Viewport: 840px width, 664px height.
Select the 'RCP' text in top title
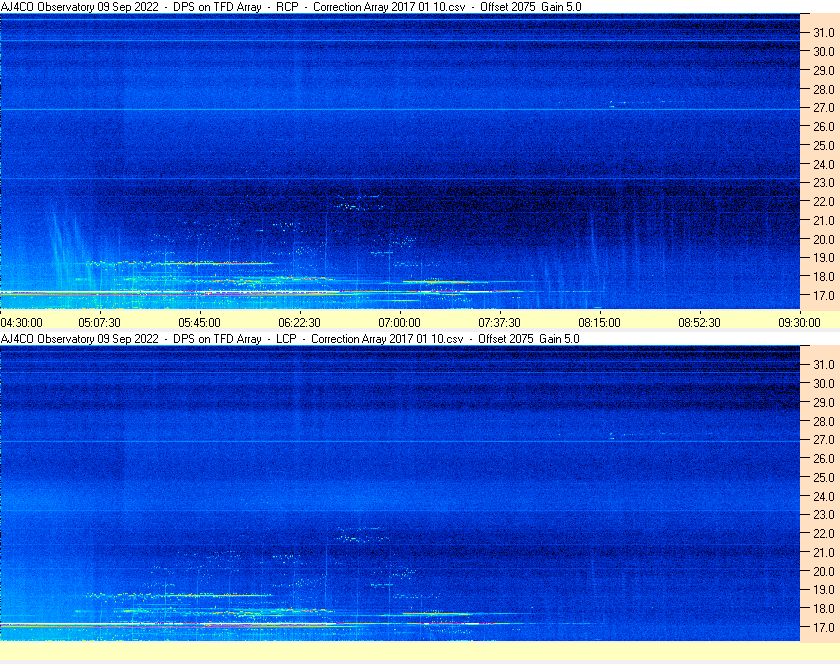[x=287, y=7]
